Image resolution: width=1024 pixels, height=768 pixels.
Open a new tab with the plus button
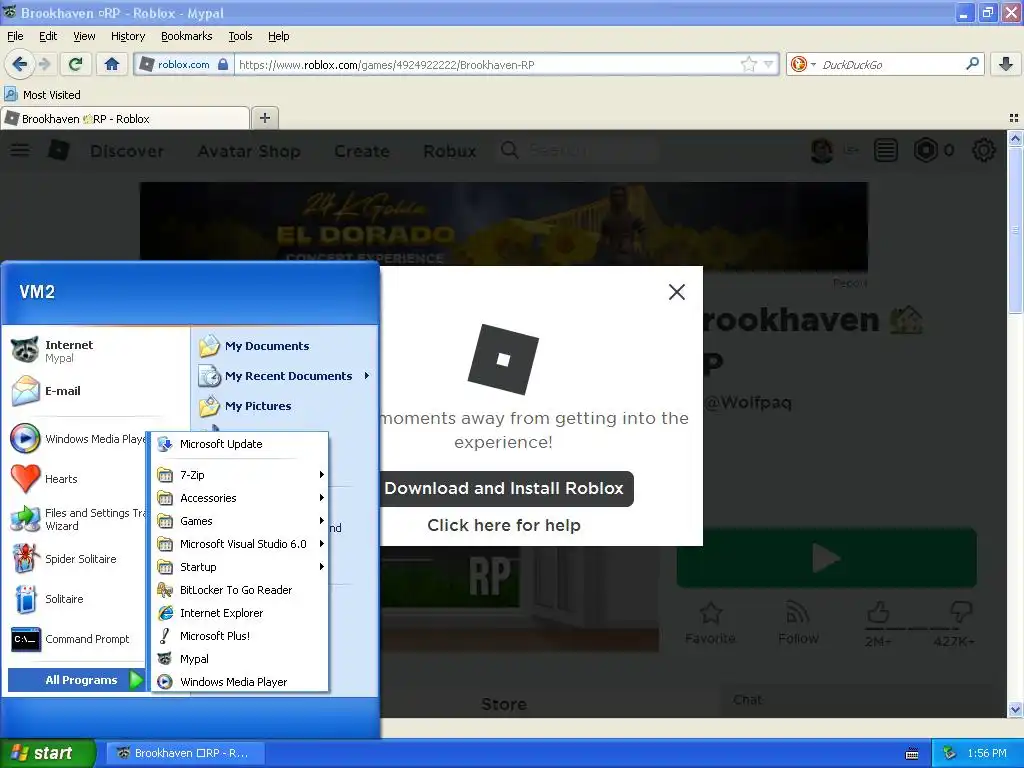tap(264, 118)
